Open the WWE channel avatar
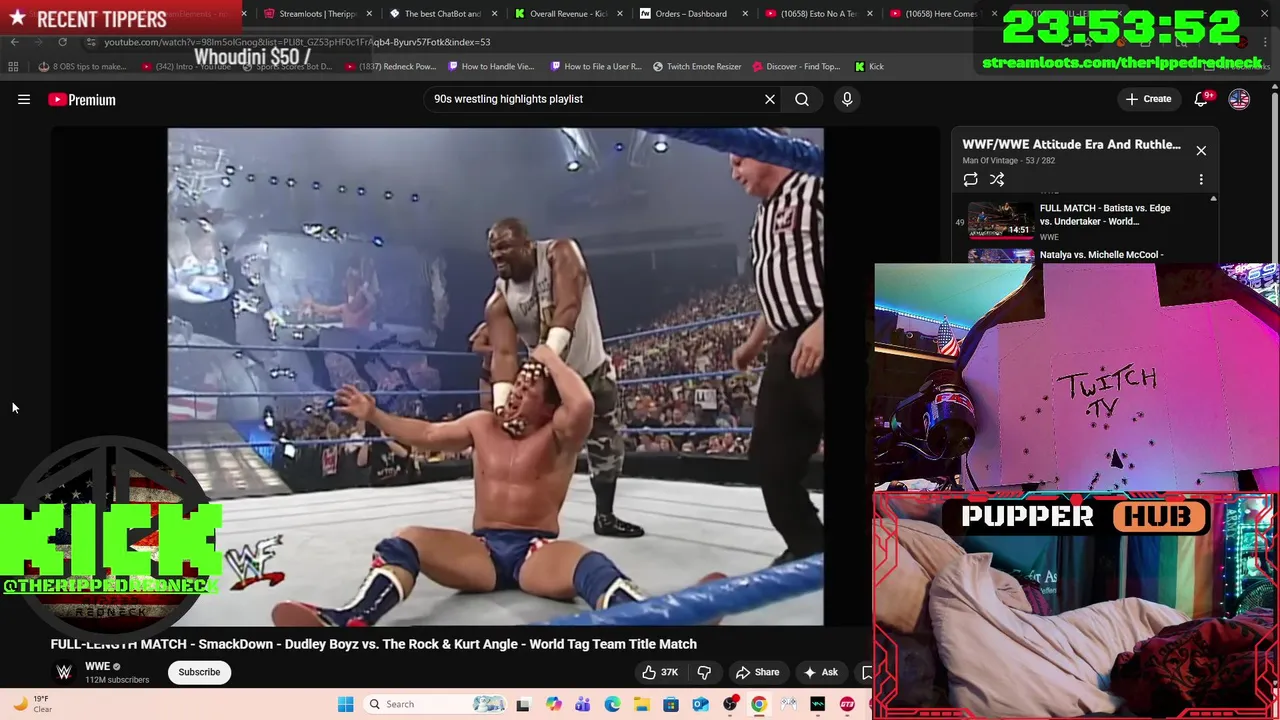This screenshot has width=1280, height=720. (x=64, y=672)
